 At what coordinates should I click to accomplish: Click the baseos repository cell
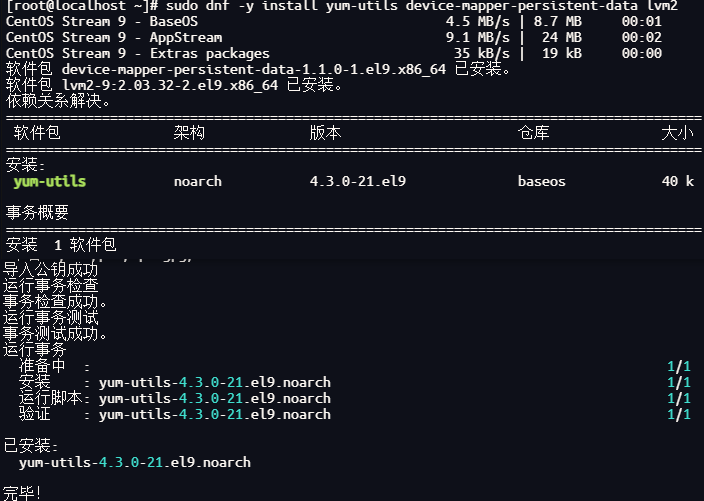pyautogui.click(x=541, y=181)
